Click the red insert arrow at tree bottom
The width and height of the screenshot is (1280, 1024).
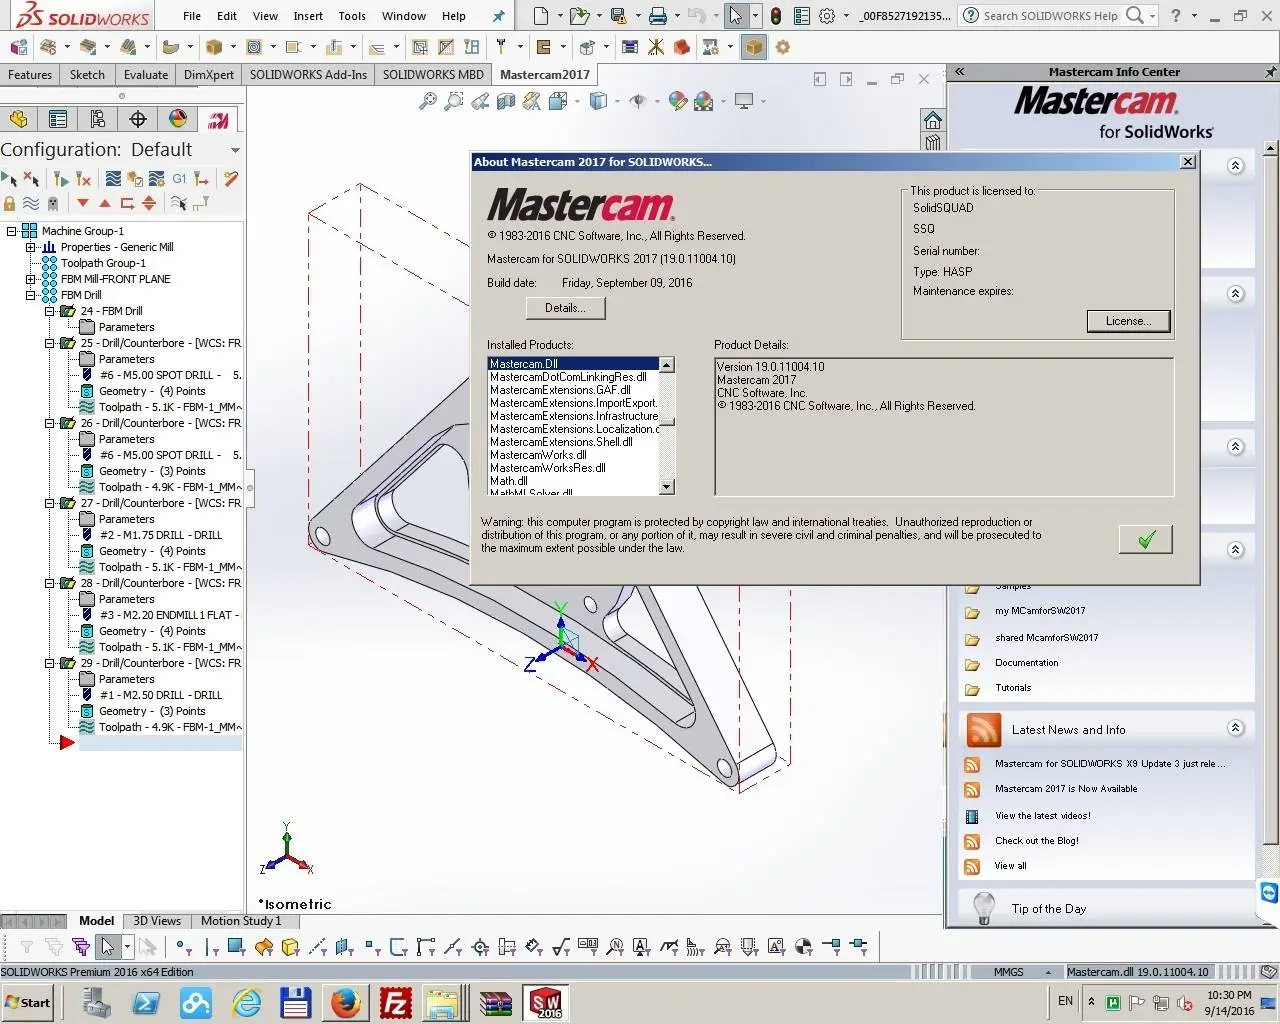(x=67, y=743)
